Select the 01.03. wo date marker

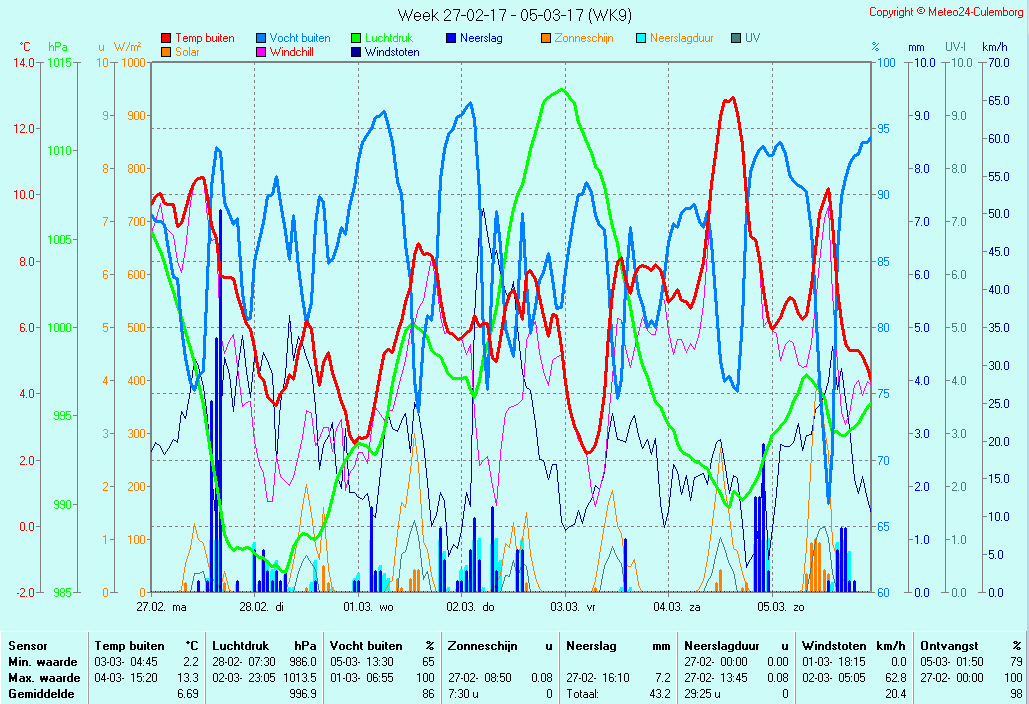coord(369,606)
